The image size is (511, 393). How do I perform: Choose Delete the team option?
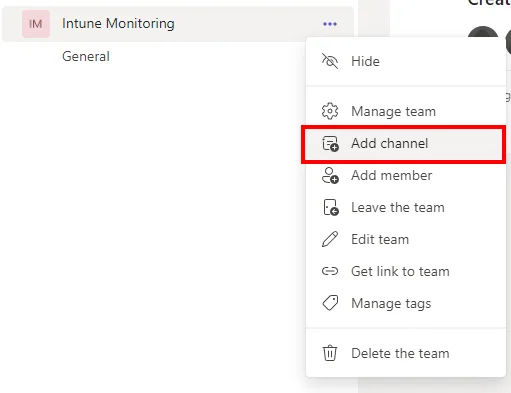406,353
